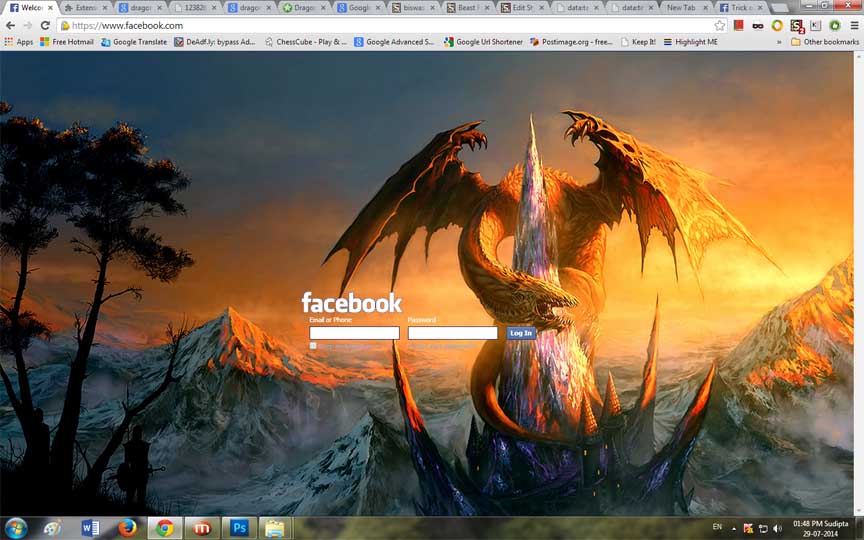Close the Extensions tab
The width and height of the screenshot is (864, 540).
(105, 8)
